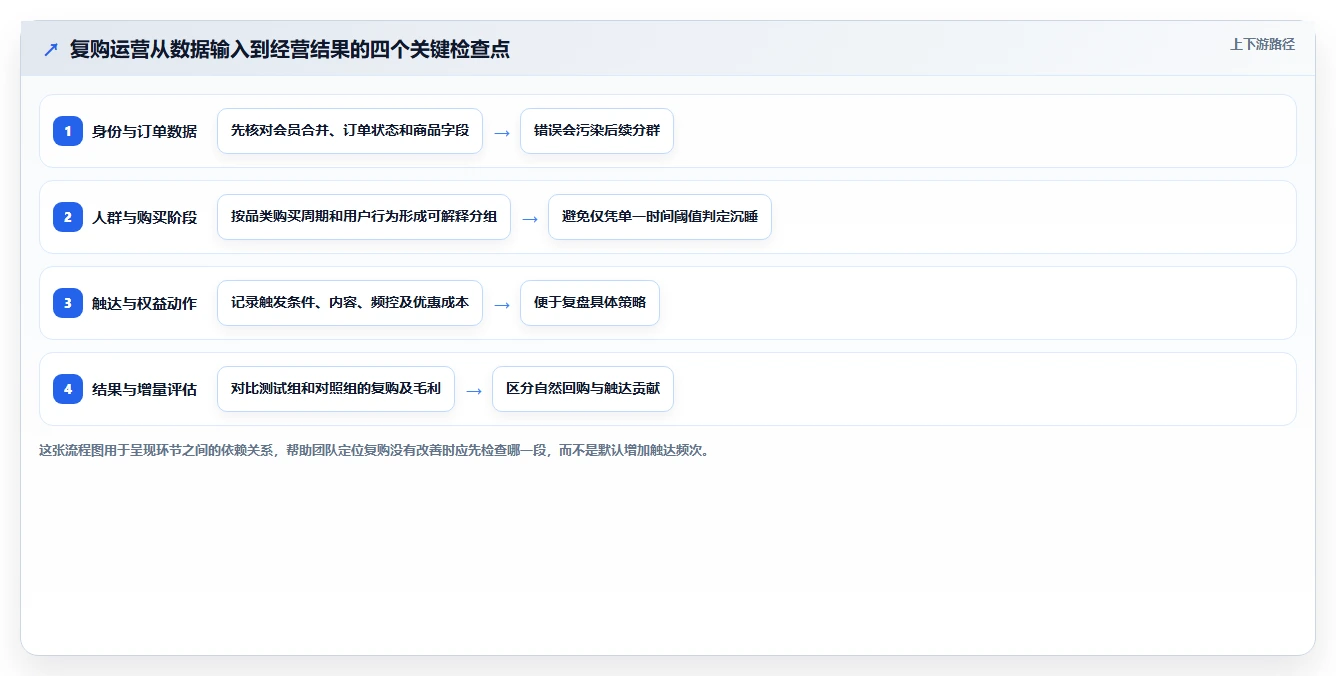Click the number 2 step badge
This screenshot has width=1336, height=676.
click(68, 217)
